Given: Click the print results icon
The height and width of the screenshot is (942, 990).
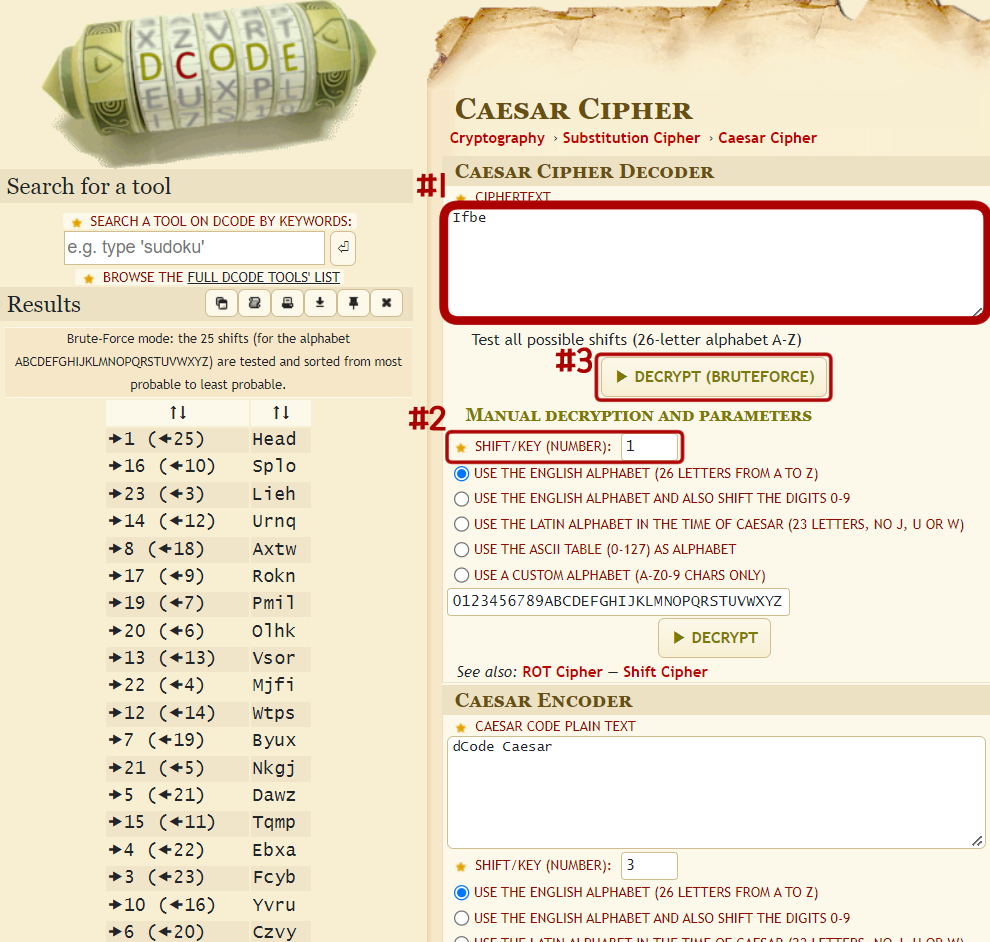Looking at the screenshot, I should [287, 304].
